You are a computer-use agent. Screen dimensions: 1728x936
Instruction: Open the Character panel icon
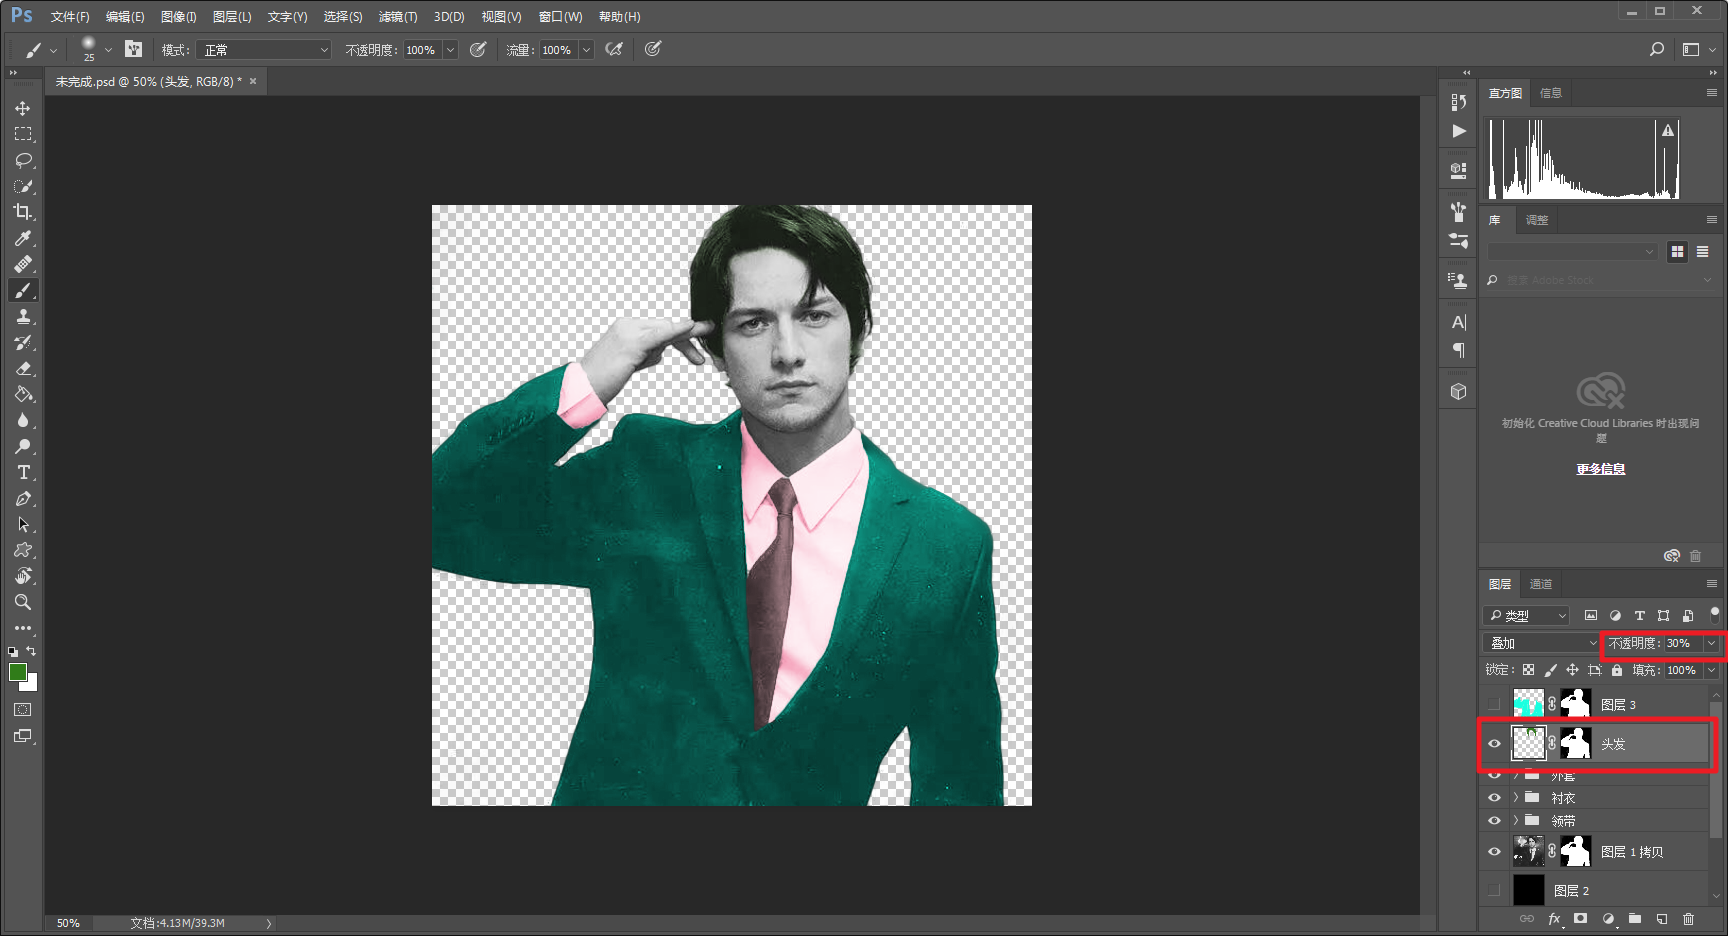tap(1459, 322)
